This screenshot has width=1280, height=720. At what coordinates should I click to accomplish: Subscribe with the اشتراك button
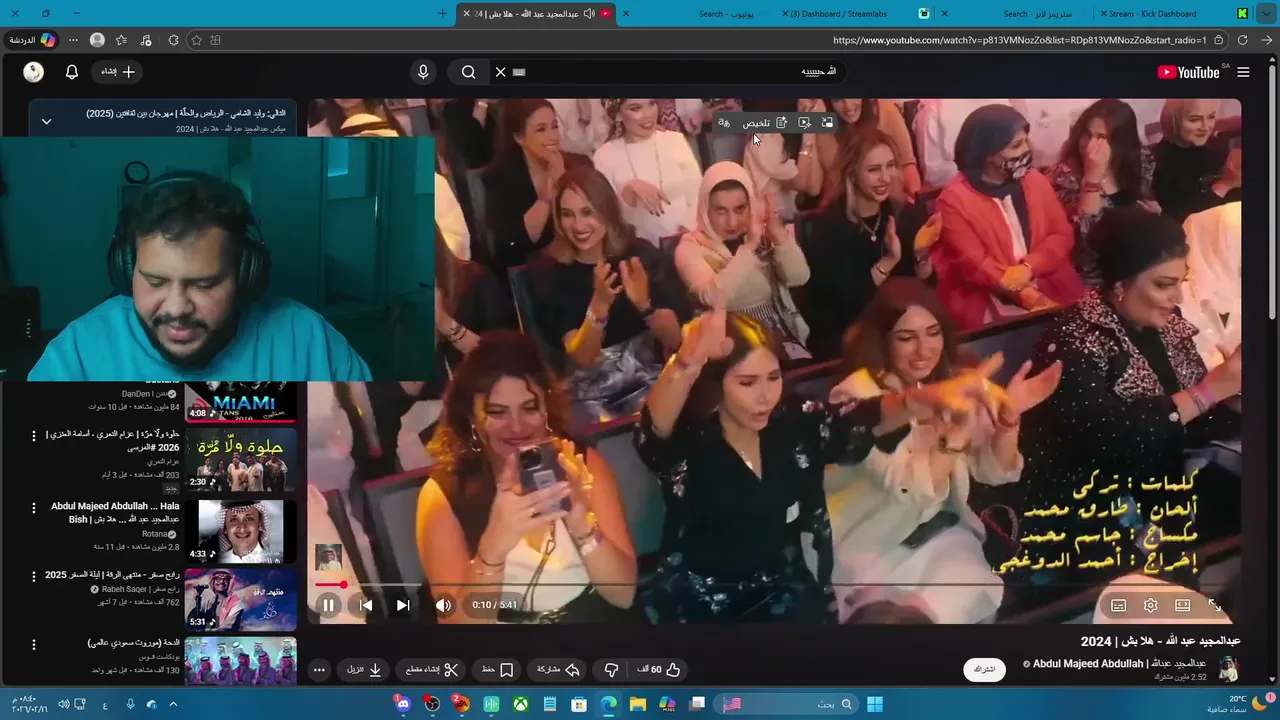984,669
